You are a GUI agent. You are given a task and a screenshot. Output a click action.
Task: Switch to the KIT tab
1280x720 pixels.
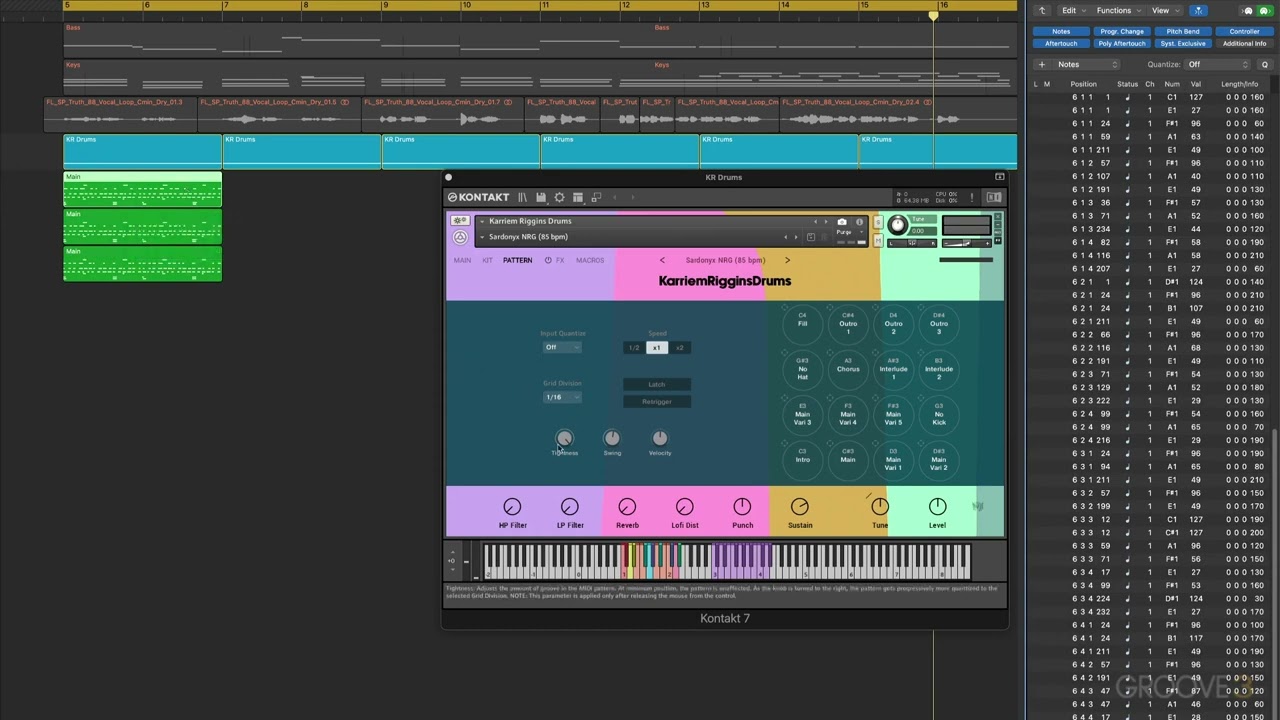(487, 260)
